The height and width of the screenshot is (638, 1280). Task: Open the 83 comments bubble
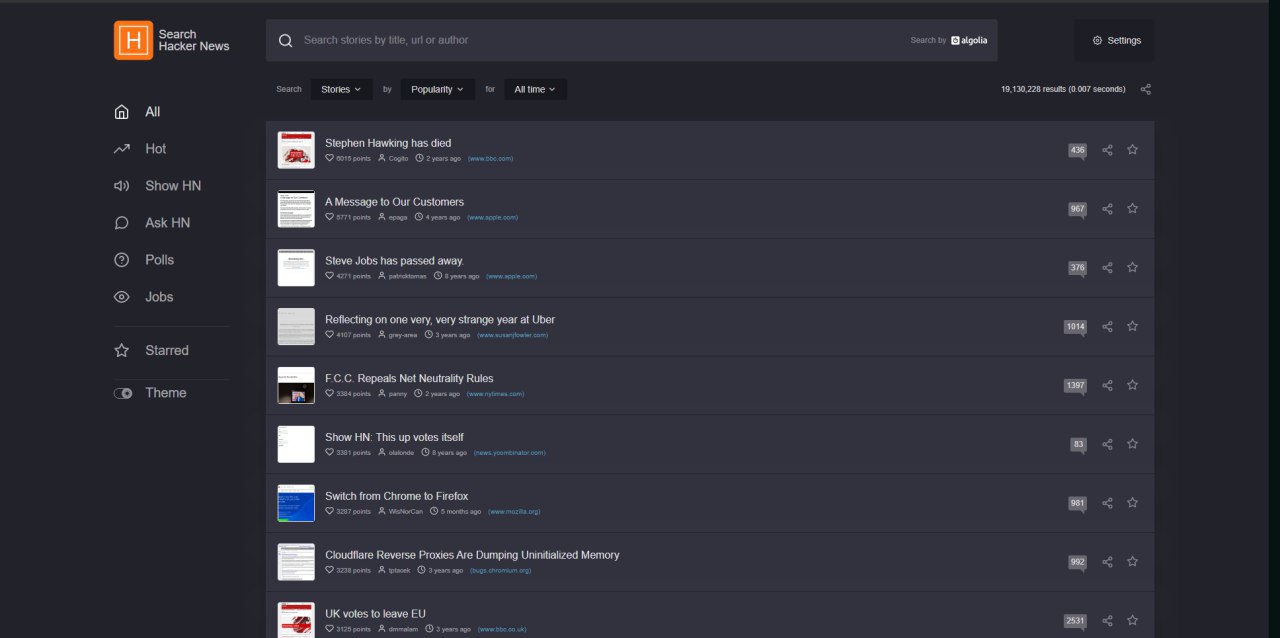pos(1078,445)
